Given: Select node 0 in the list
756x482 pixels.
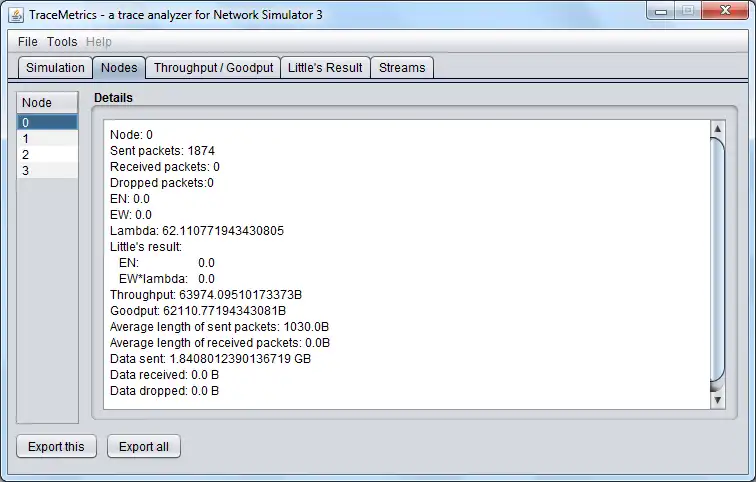Looking at the screenshot, I should click(47, 122).
